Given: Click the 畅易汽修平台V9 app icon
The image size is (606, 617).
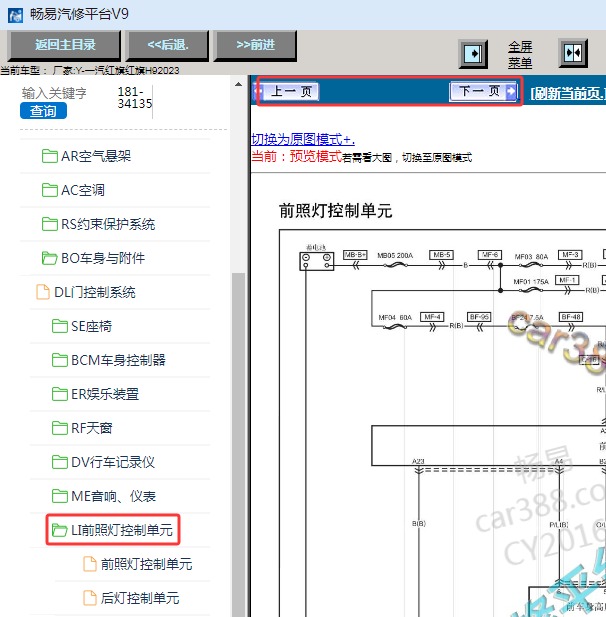Looking at the screenshot, I should click(15, 15).
